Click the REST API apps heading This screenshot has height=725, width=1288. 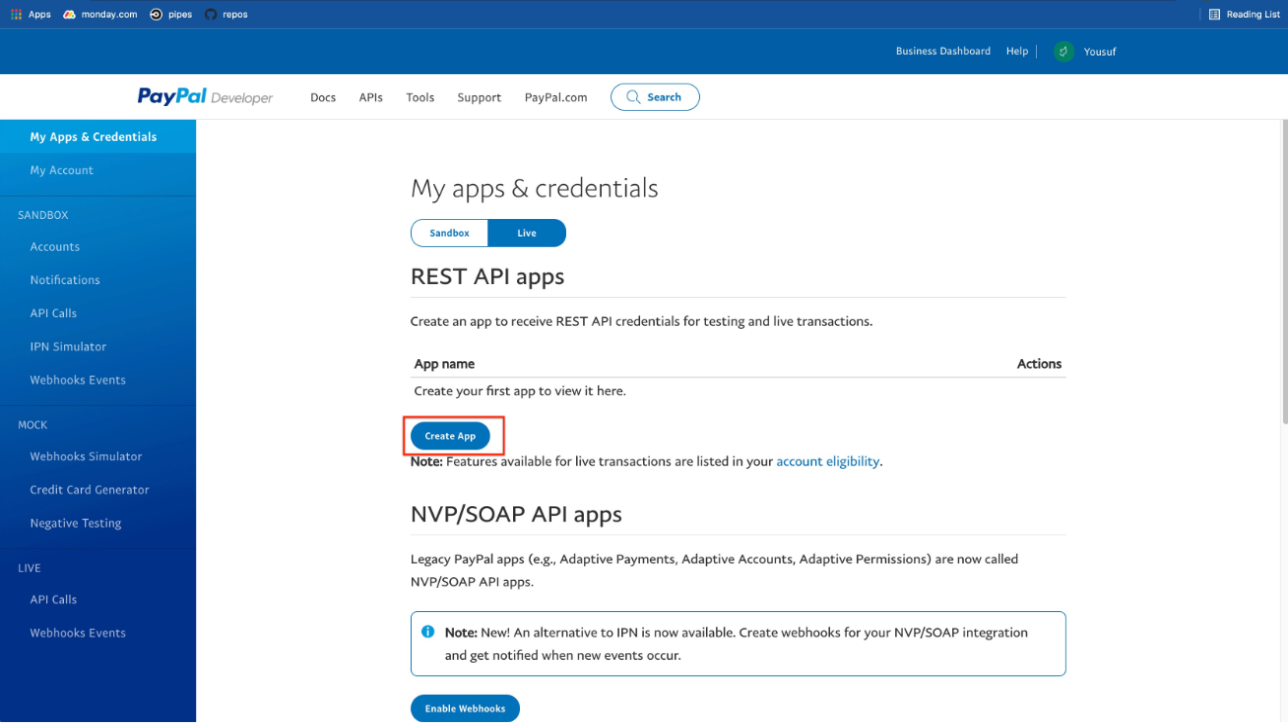(x=487, y=277)
